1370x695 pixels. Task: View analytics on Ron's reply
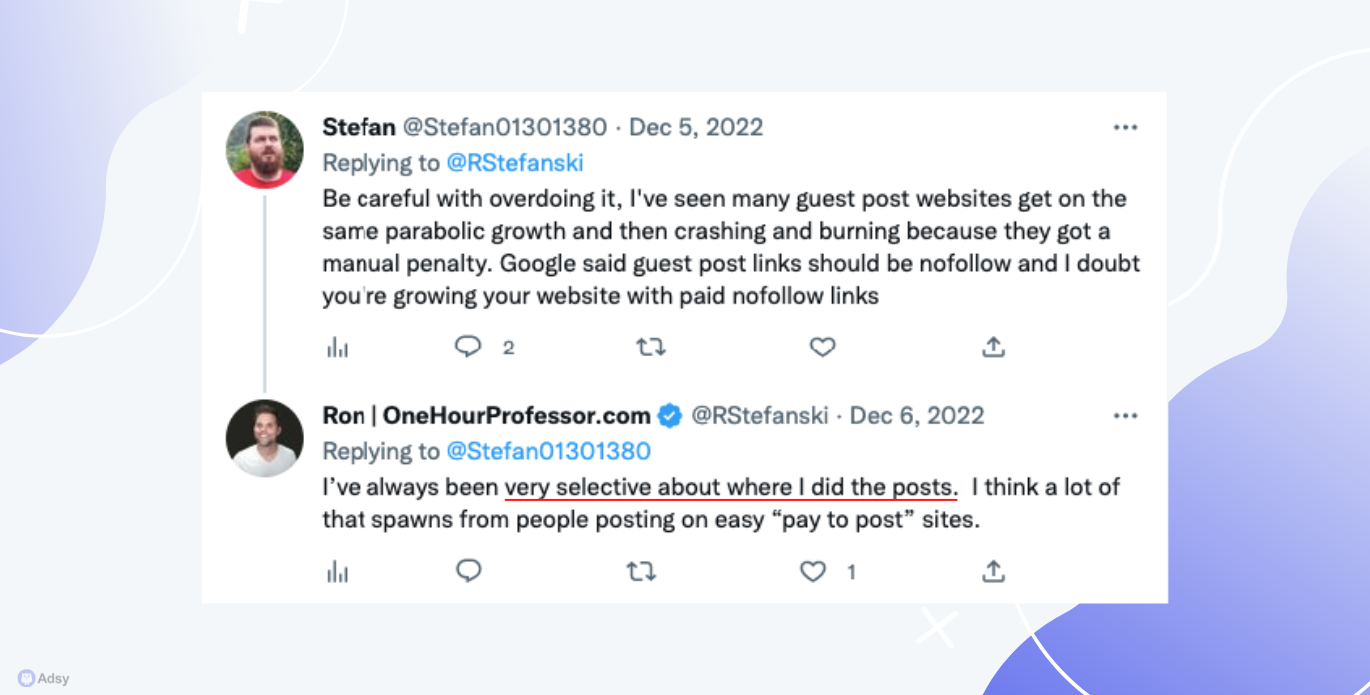pyautogui.click(x=338, y=571)
